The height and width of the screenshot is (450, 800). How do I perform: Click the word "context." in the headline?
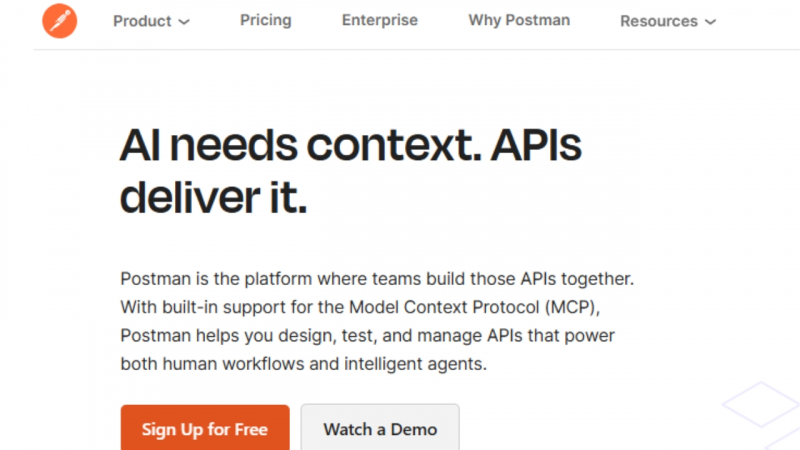(394, 145)
